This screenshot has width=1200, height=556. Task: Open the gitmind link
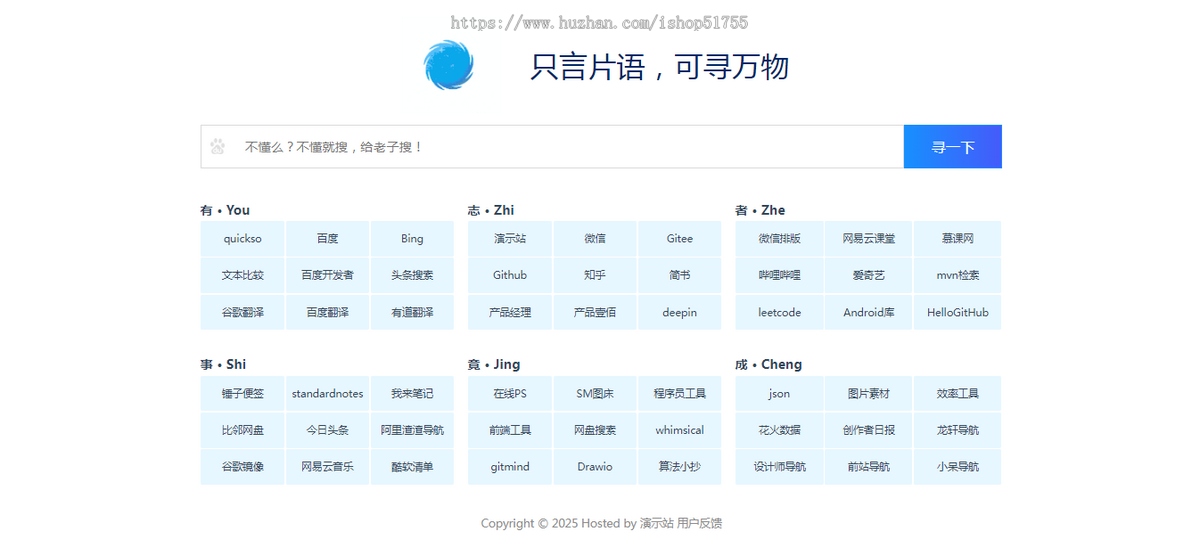click(510, 467)
